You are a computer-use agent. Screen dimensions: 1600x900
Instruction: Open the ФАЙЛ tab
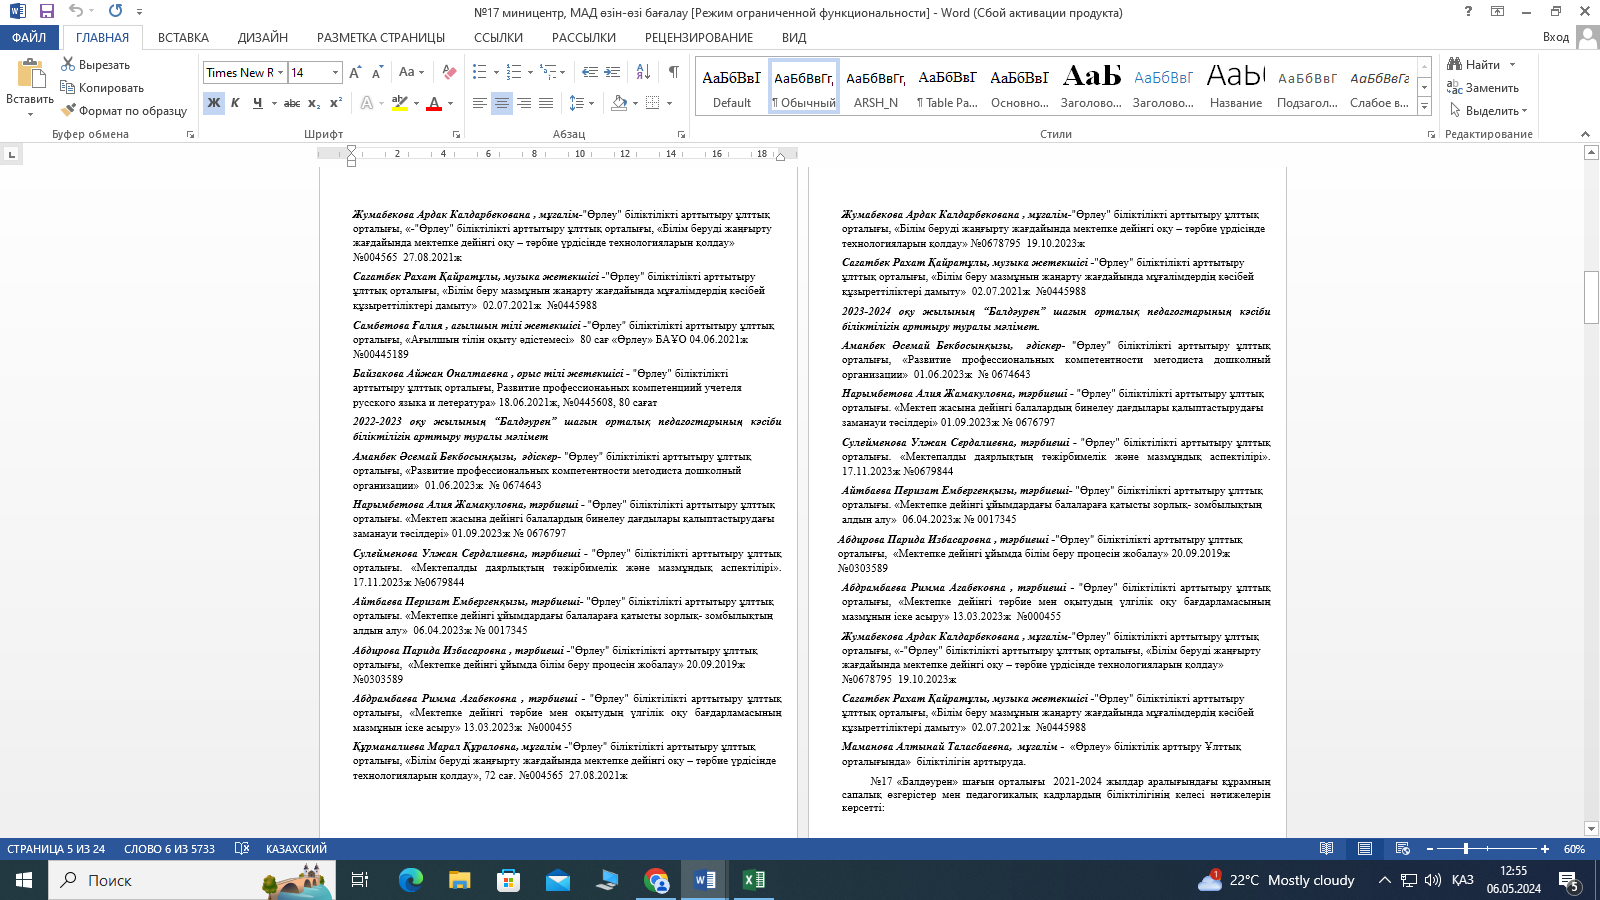(29, 37)
